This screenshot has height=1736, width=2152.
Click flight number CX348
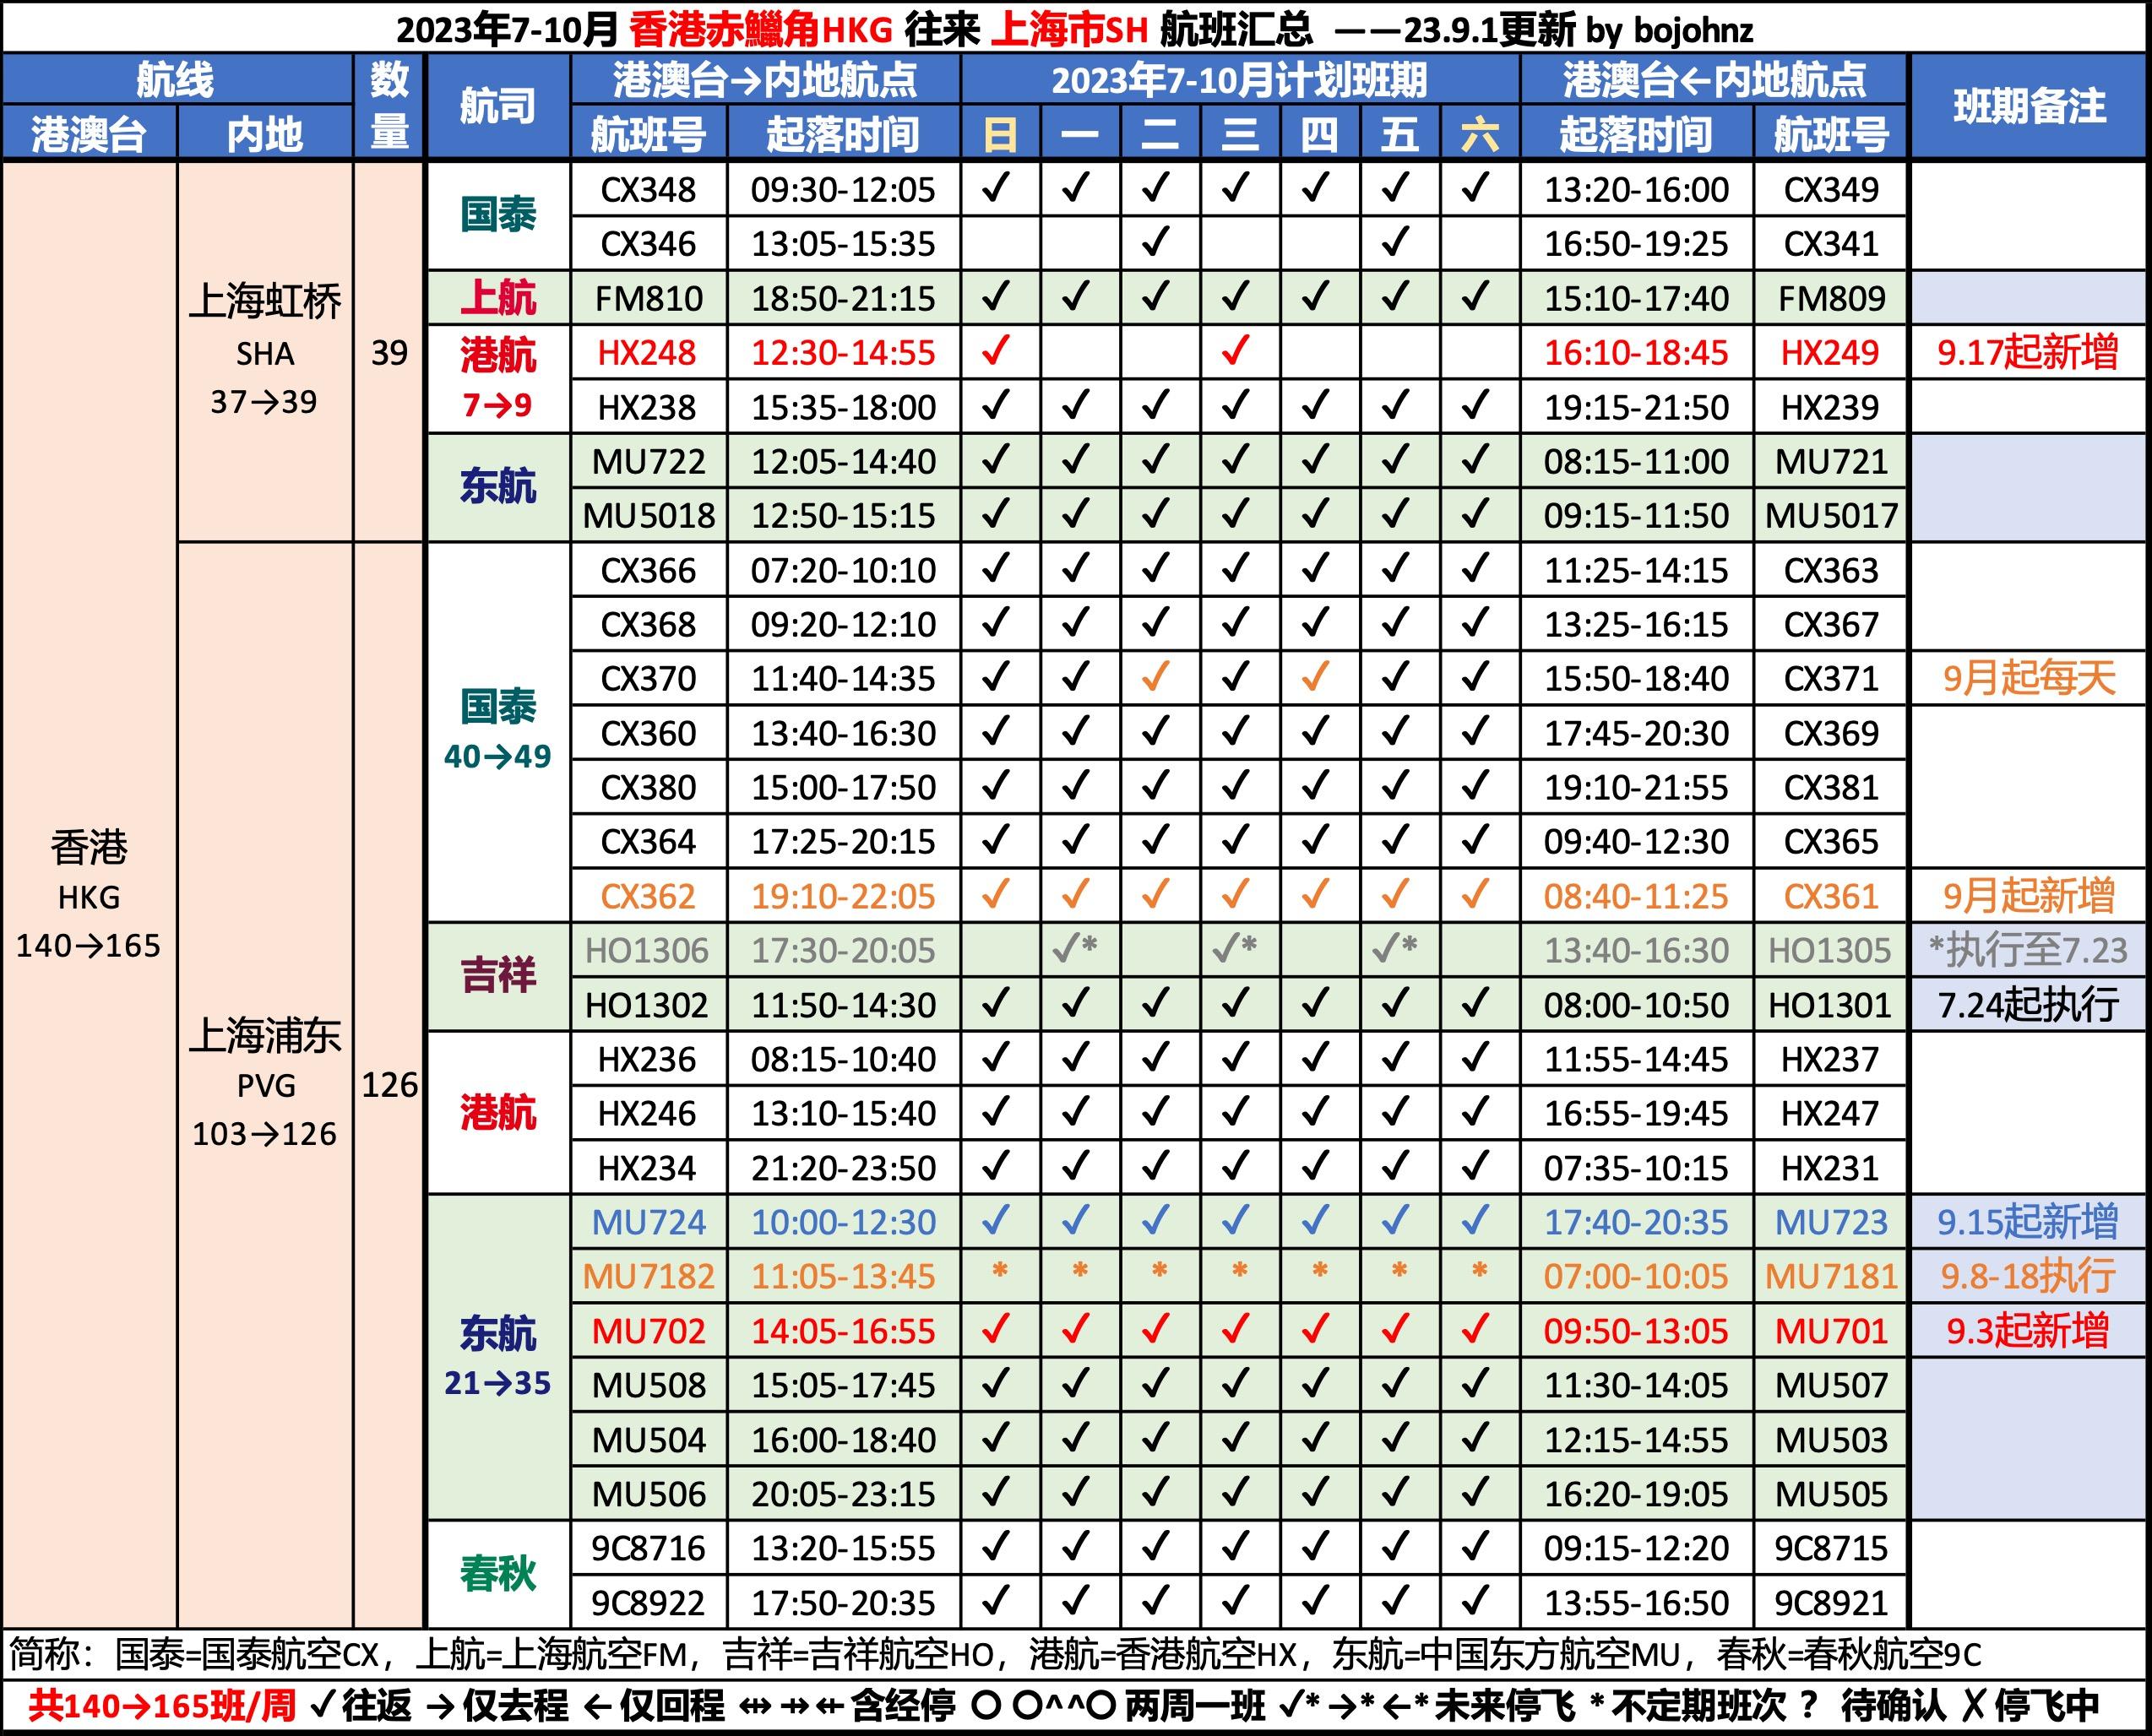click(x=648, y=189)
